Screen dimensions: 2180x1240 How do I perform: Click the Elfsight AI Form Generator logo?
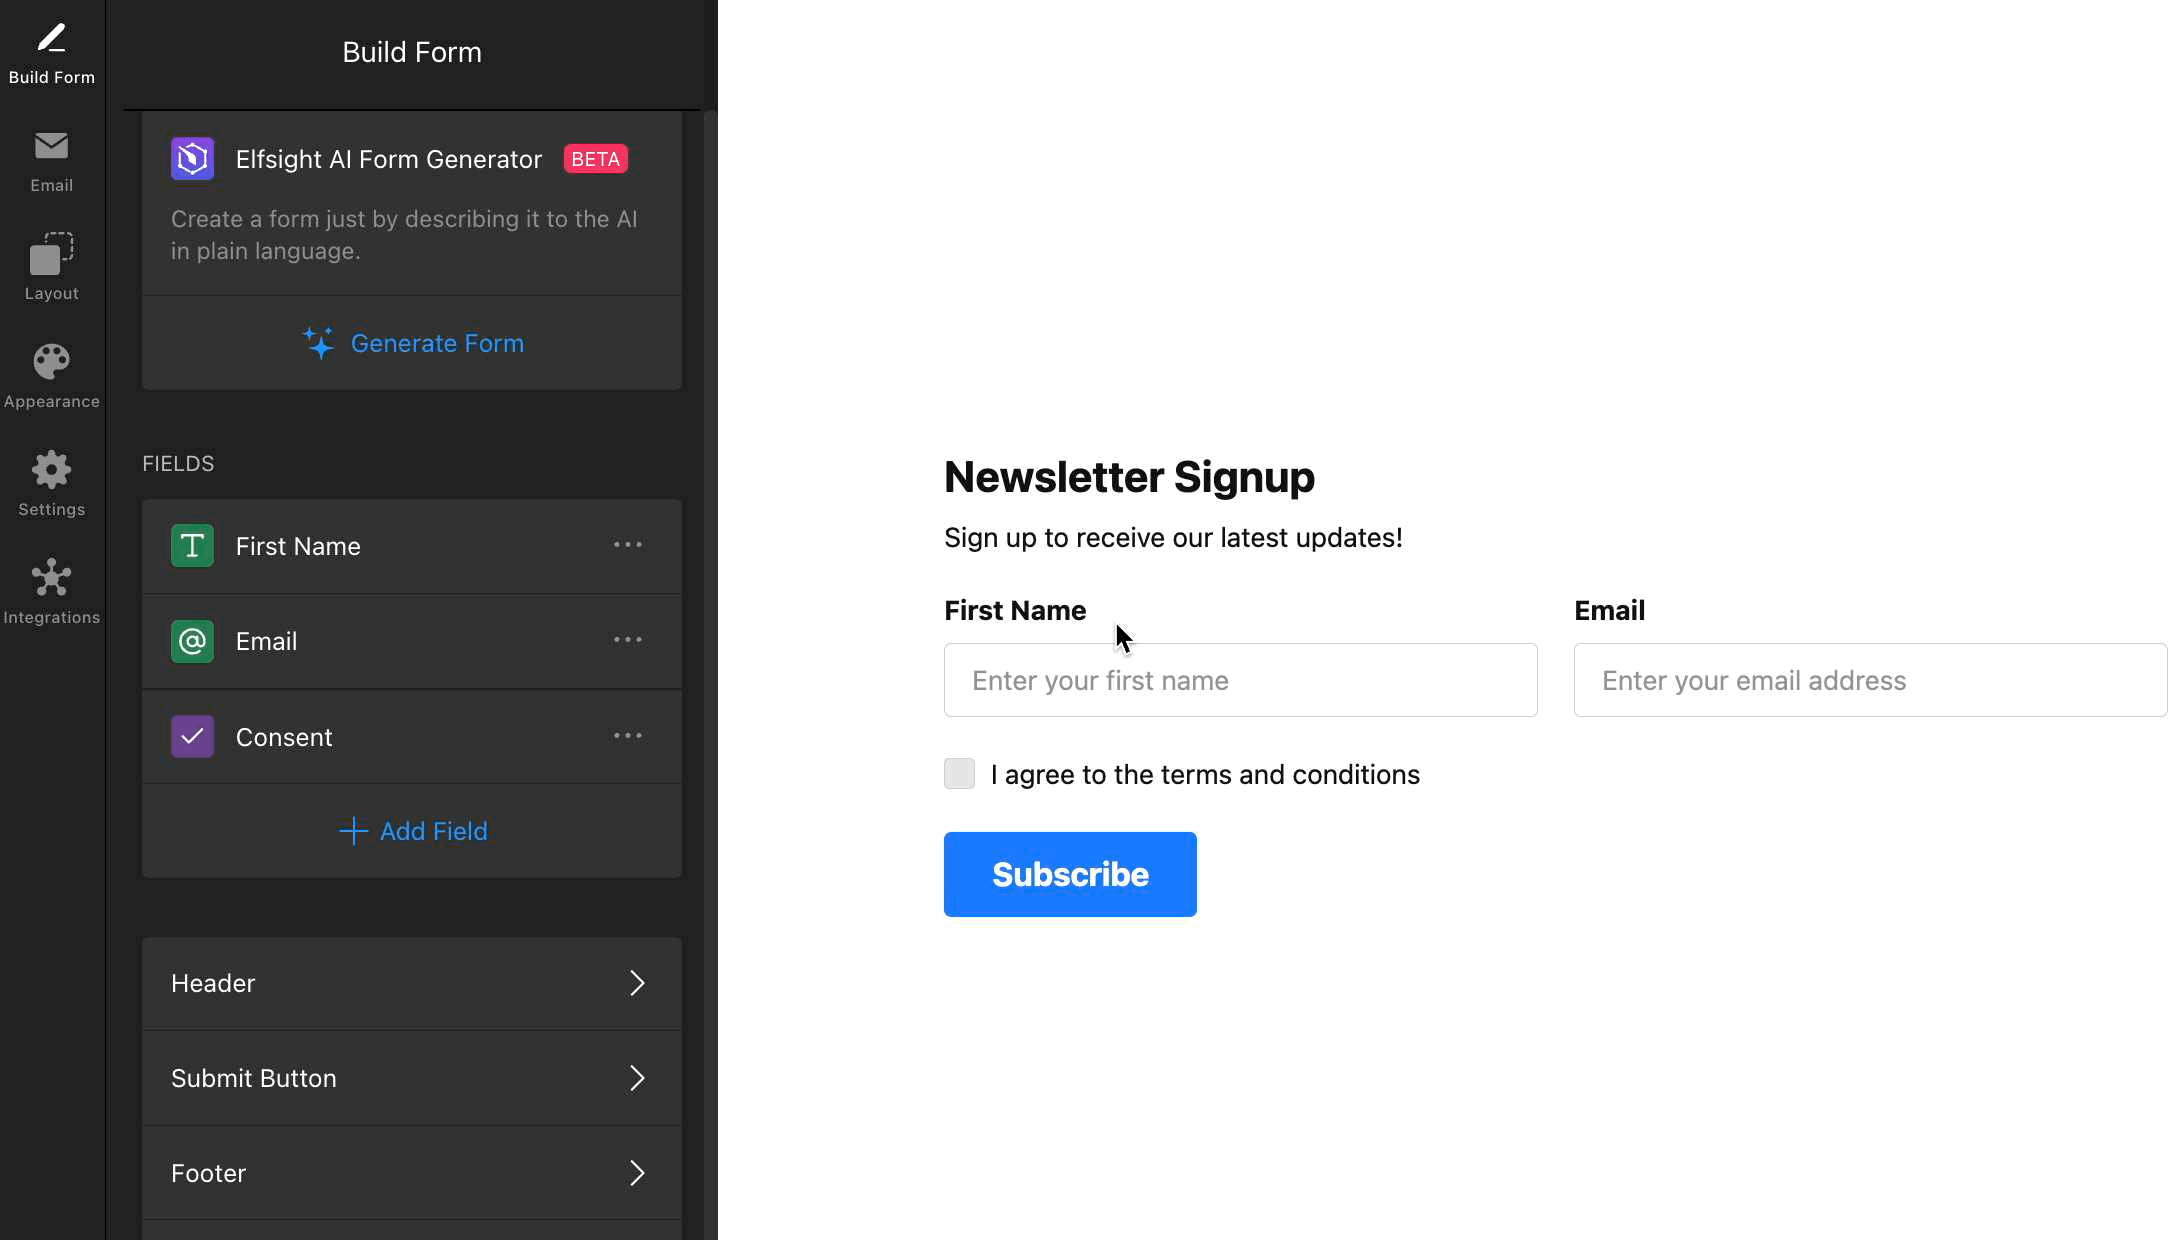pyautogui.click(x=192, y=159)
